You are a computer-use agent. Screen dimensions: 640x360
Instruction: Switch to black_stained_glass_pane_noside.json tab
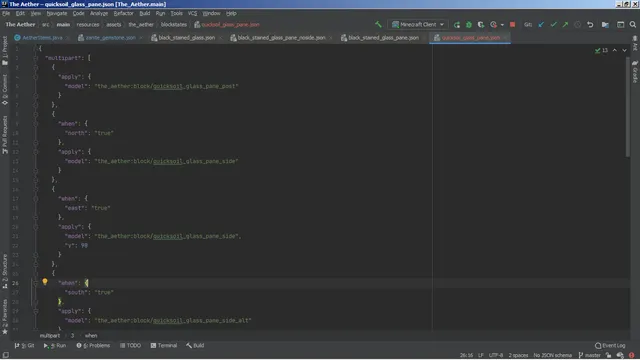pos(281,38)
